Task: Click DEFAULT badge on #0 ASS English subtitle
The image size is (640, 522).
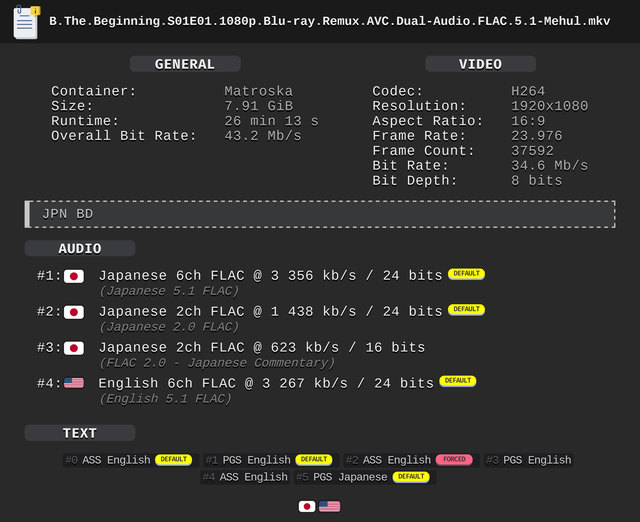Action: point(173,459)
